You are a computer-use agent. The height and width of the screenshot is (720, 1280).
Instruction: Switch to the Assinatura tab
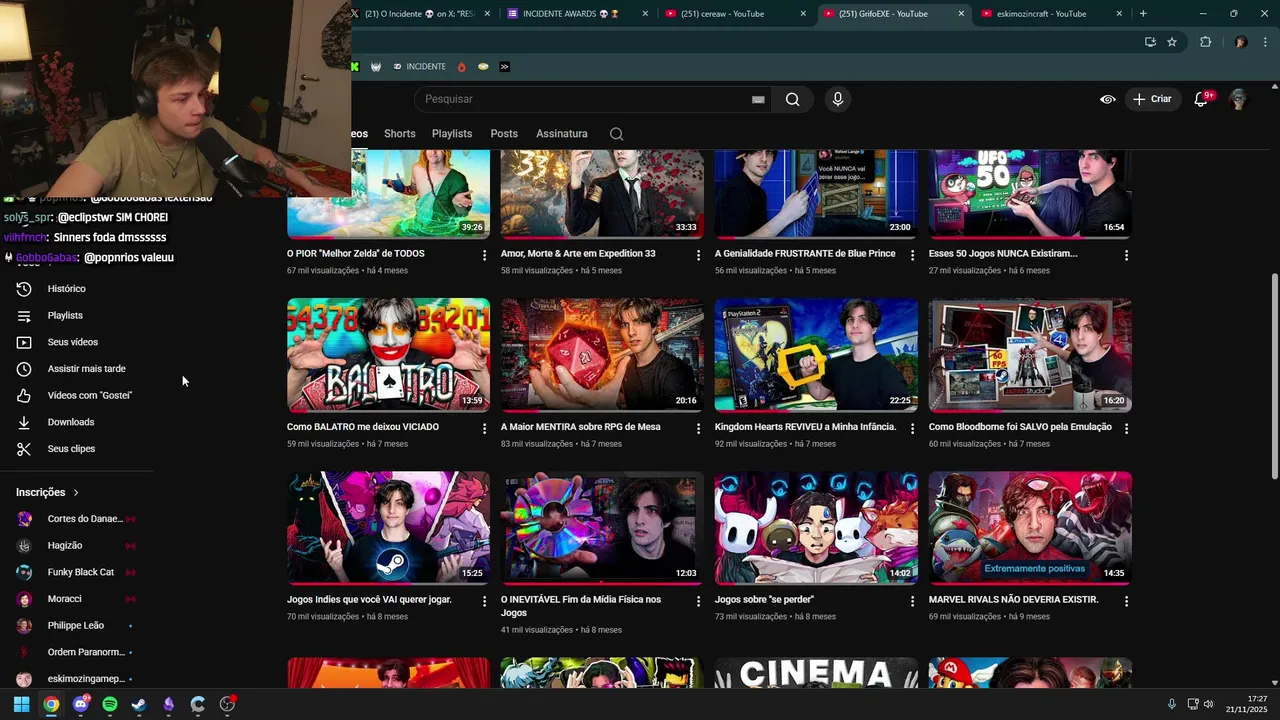[x=562, y=133]
